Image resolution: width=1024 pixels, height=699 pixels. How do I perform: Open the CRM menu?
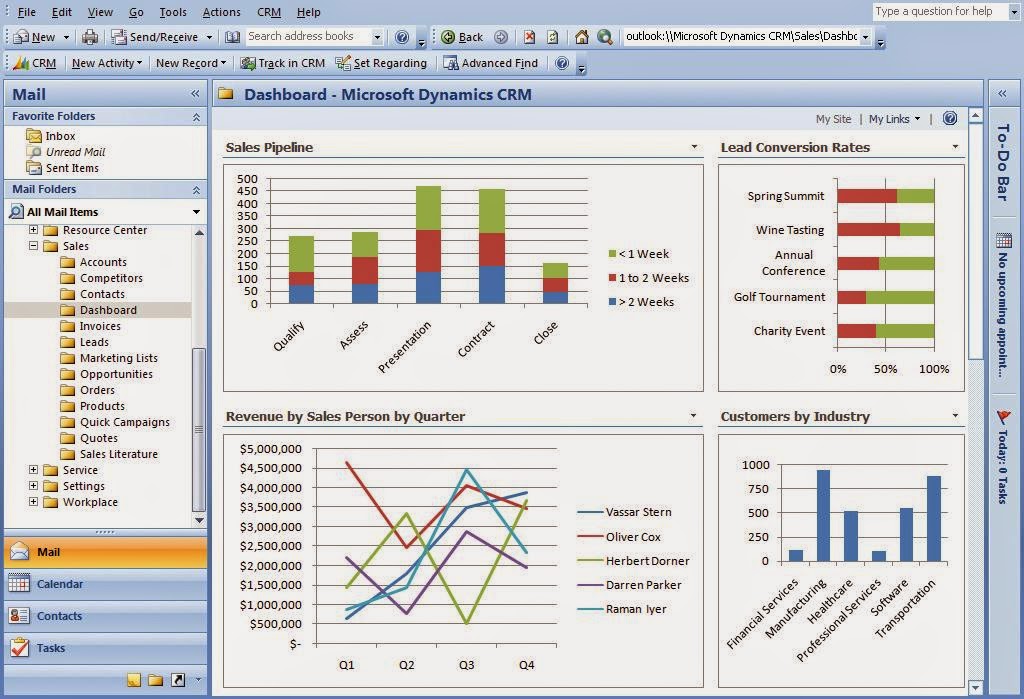click(268, 12)
